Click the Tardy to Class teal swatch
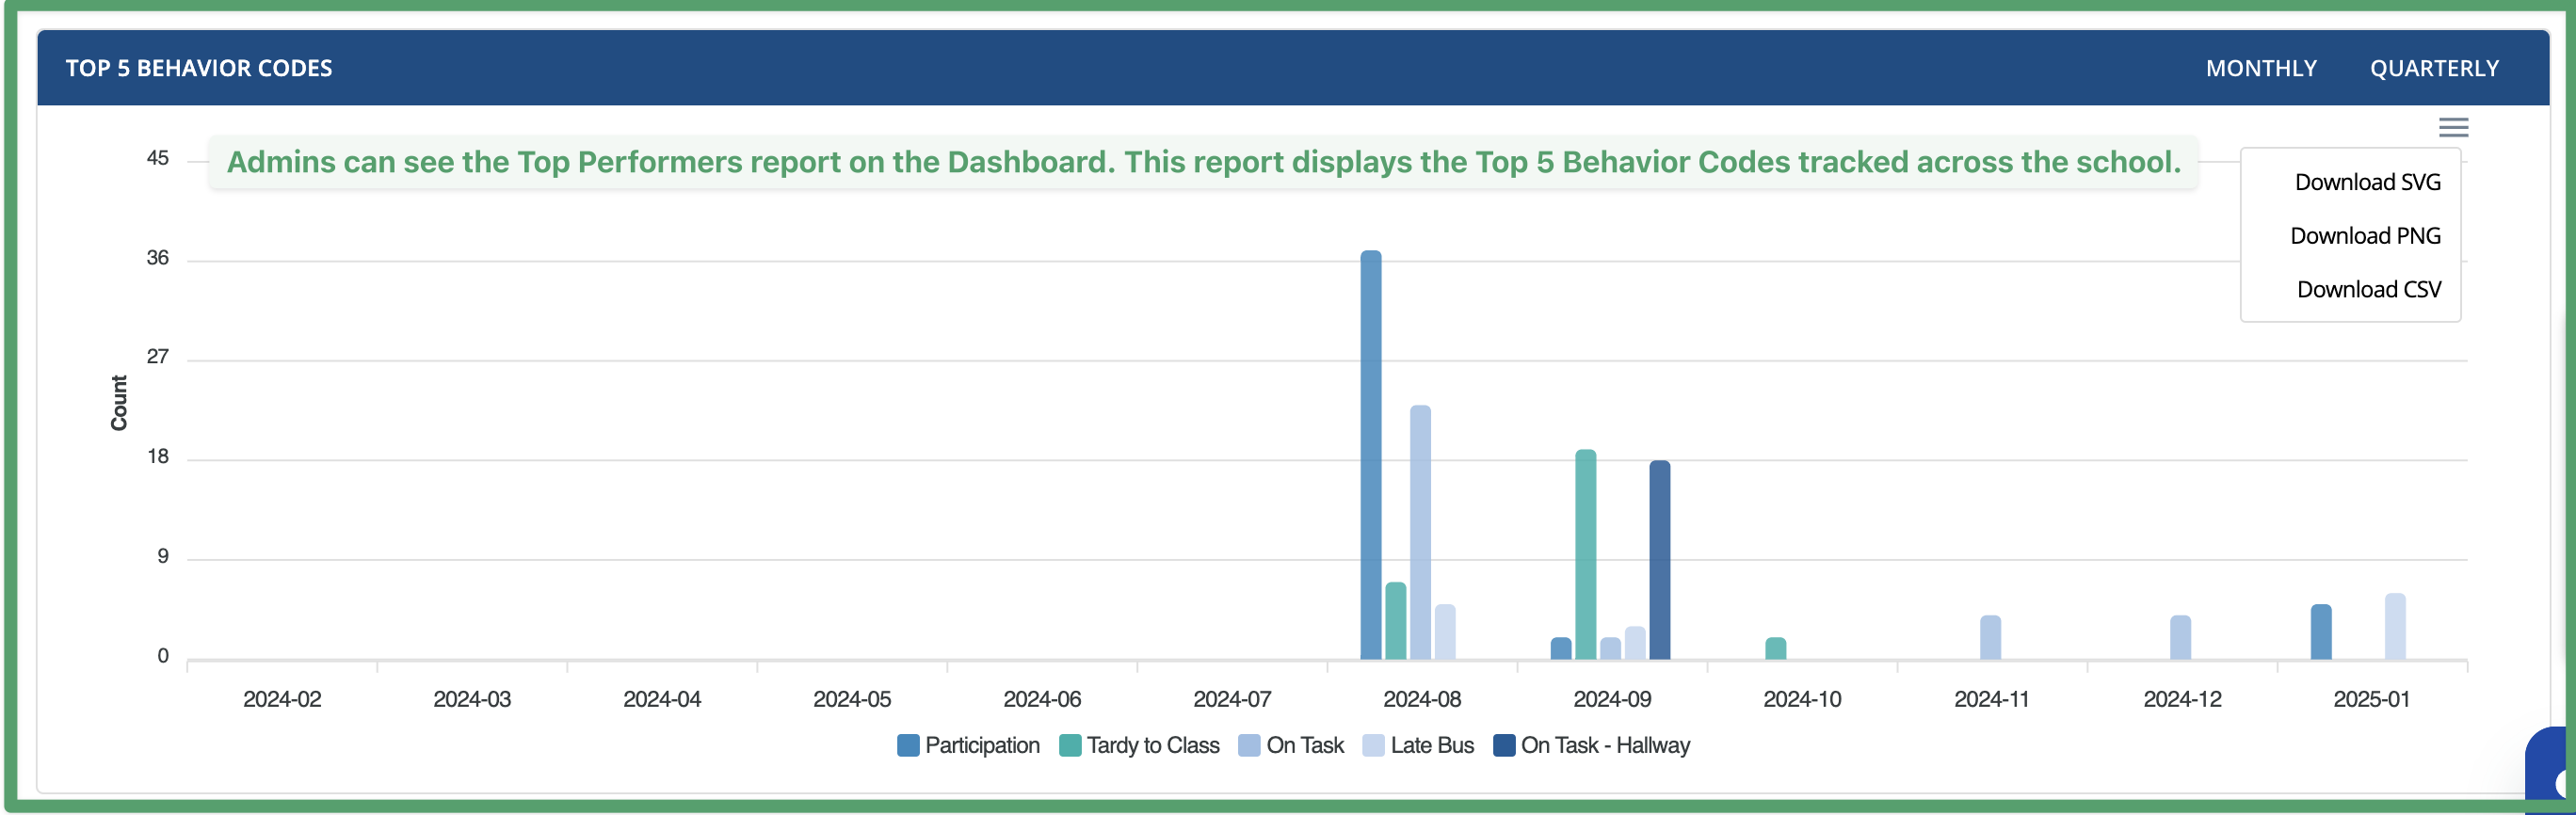This screenshot has height=815, width=2576. 1069,745
